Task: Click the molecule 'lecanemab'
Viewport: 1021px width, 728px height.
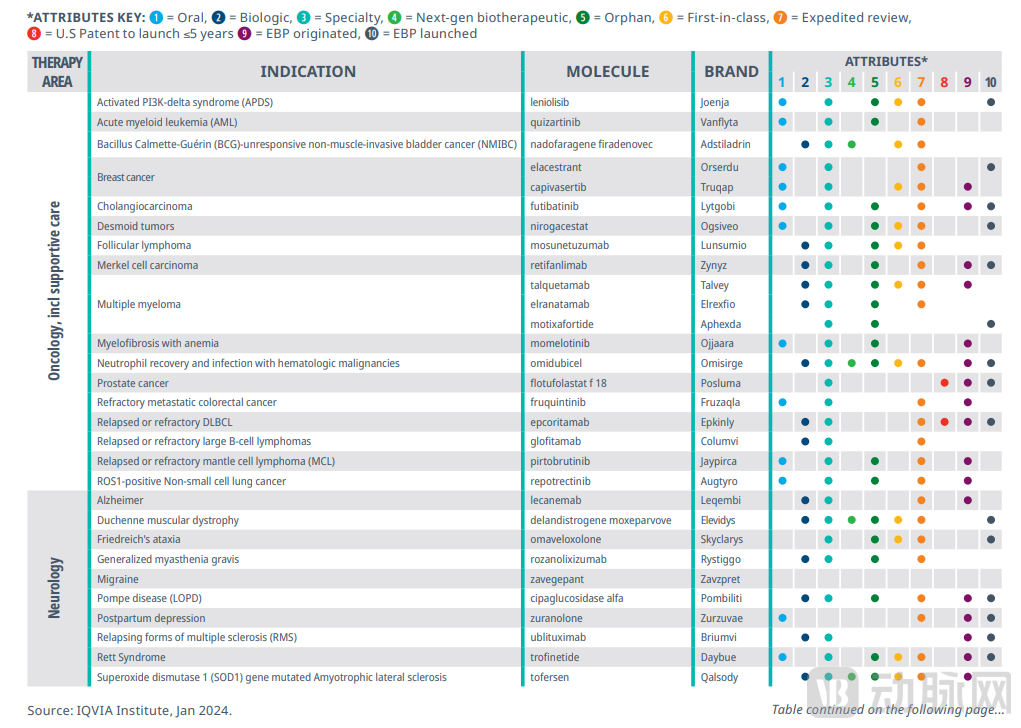Action: coord(555,500)
